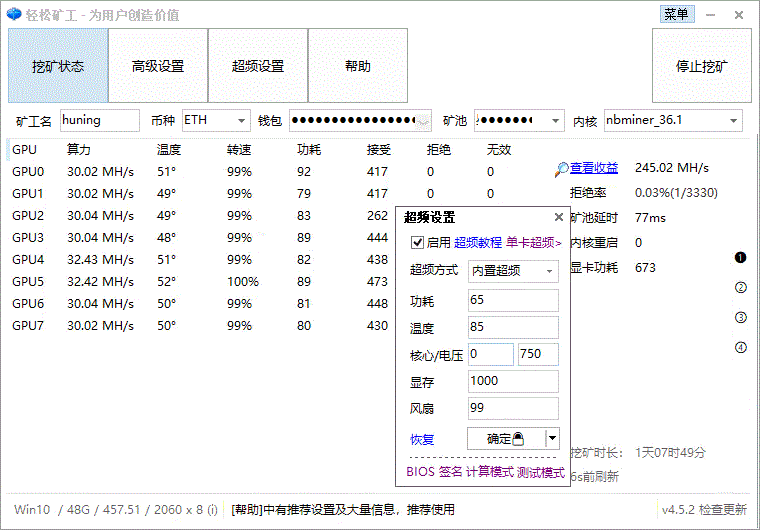Viewport: 760px width, 530px height.
Task: Click the 计算模式 link
Action: click(x=489, y=472)
